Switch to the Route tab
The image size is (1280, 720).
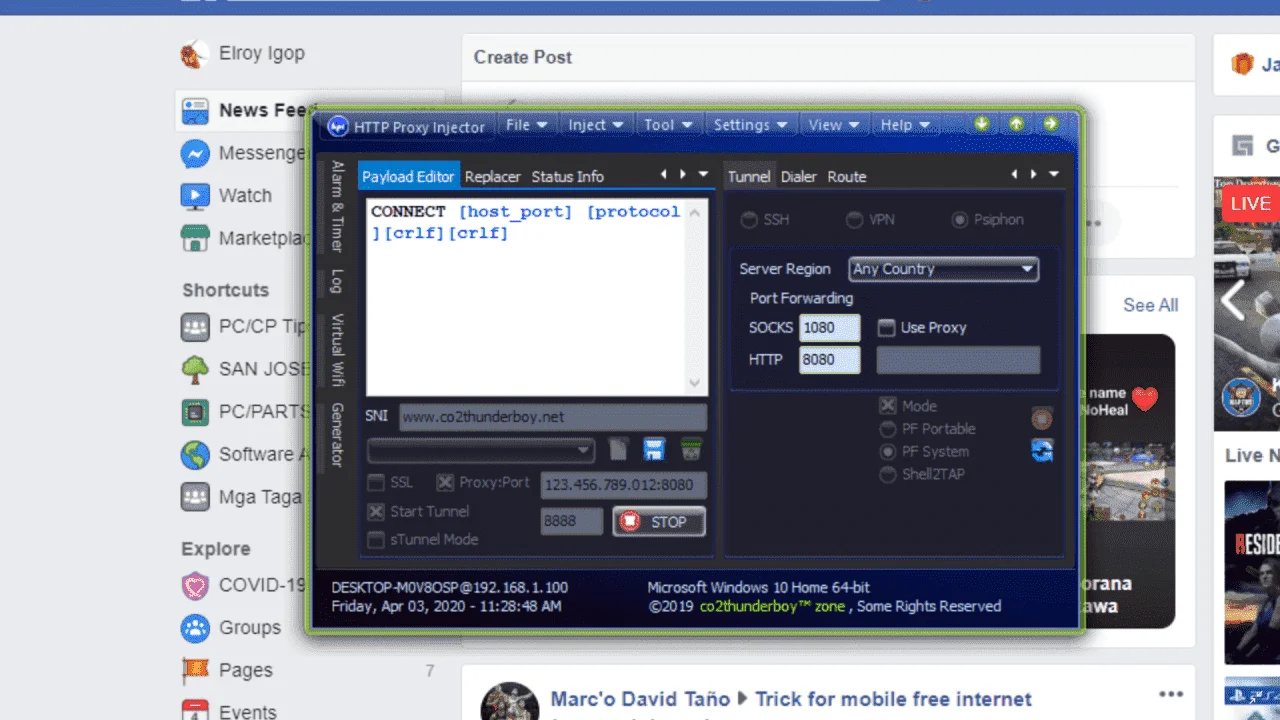[x=847, y=177]
